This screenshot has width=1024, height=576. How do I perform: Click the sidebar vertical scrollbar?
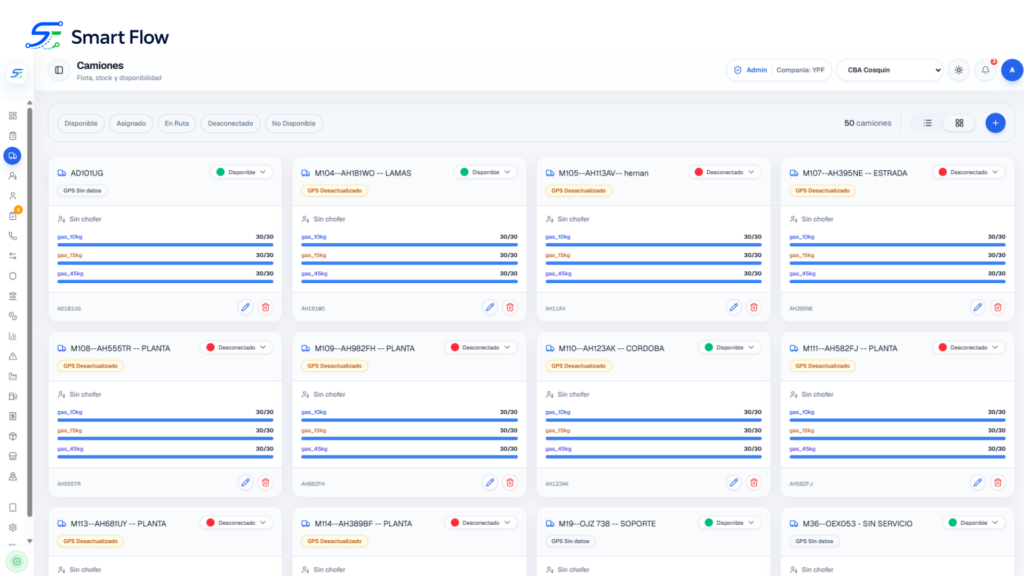29,312
